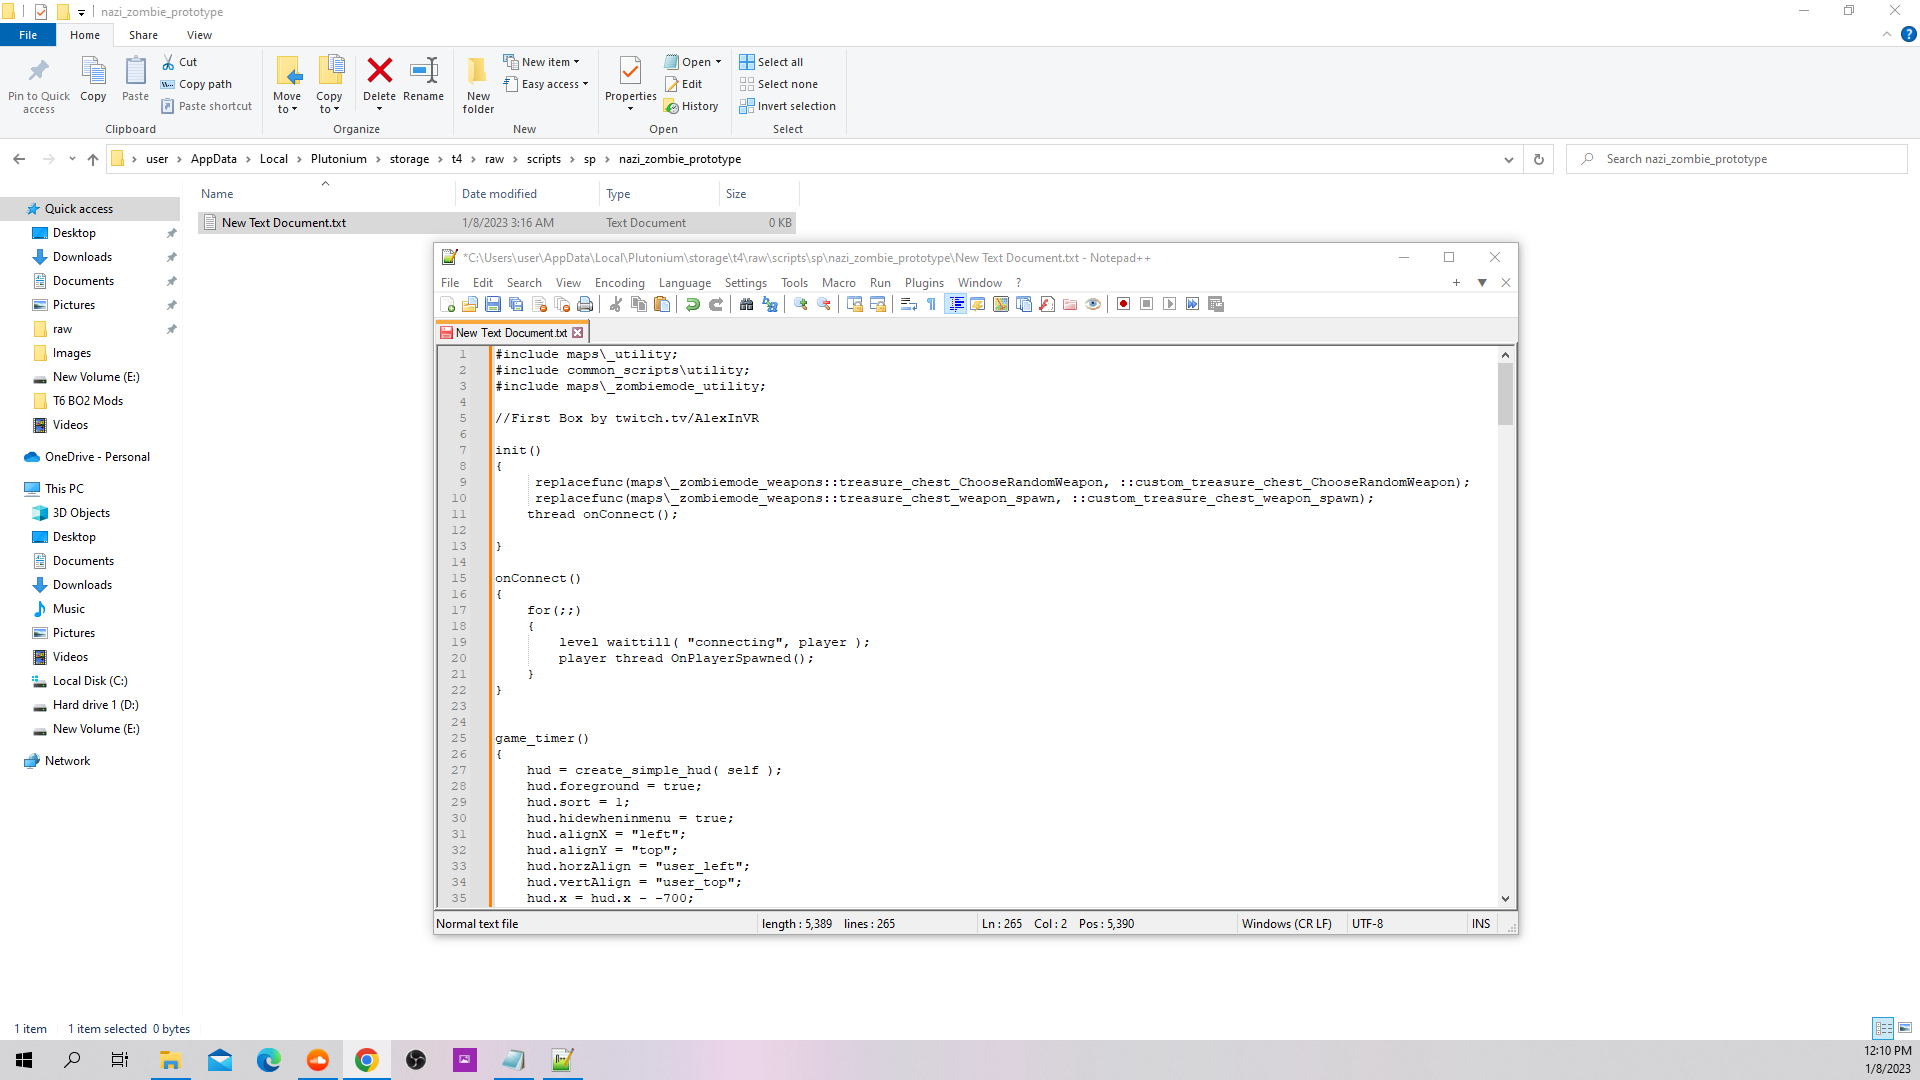This screenshot has height=1080, width=1920.
Task: Click the View ribbon tab in Explorer
Action: [x=199, y=36]
